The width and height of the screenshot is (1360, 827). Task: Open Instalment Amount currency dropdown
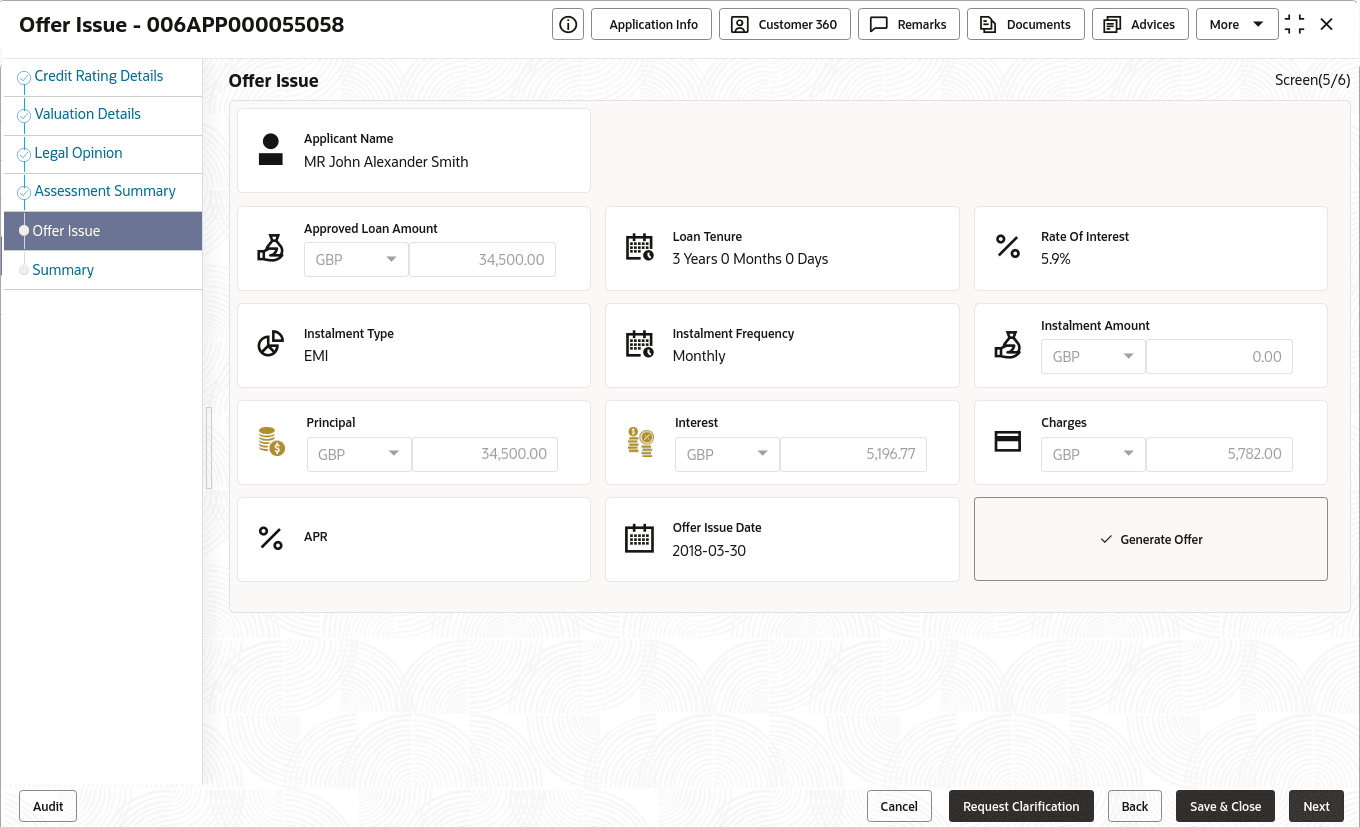tap(1093, 356)
